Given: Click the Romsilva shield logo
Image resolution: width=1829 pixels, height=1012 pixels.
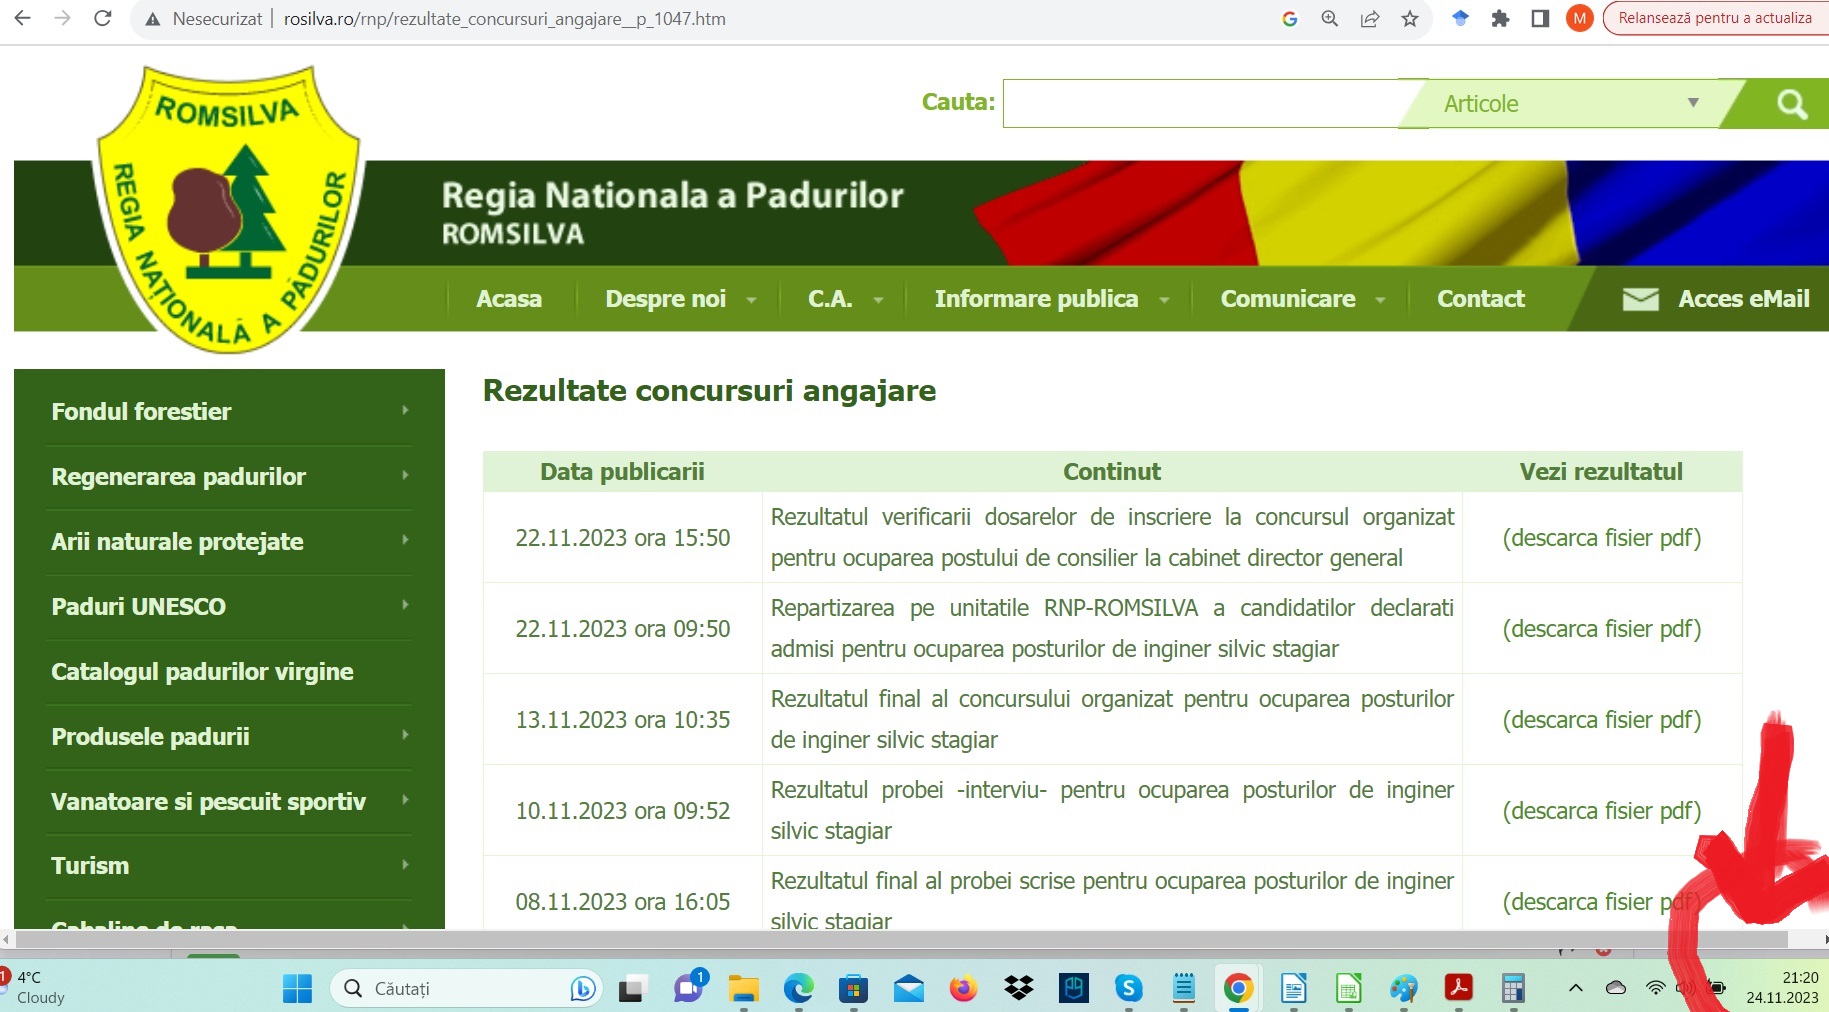Looking at the screenshot, I should coord(228,208).
